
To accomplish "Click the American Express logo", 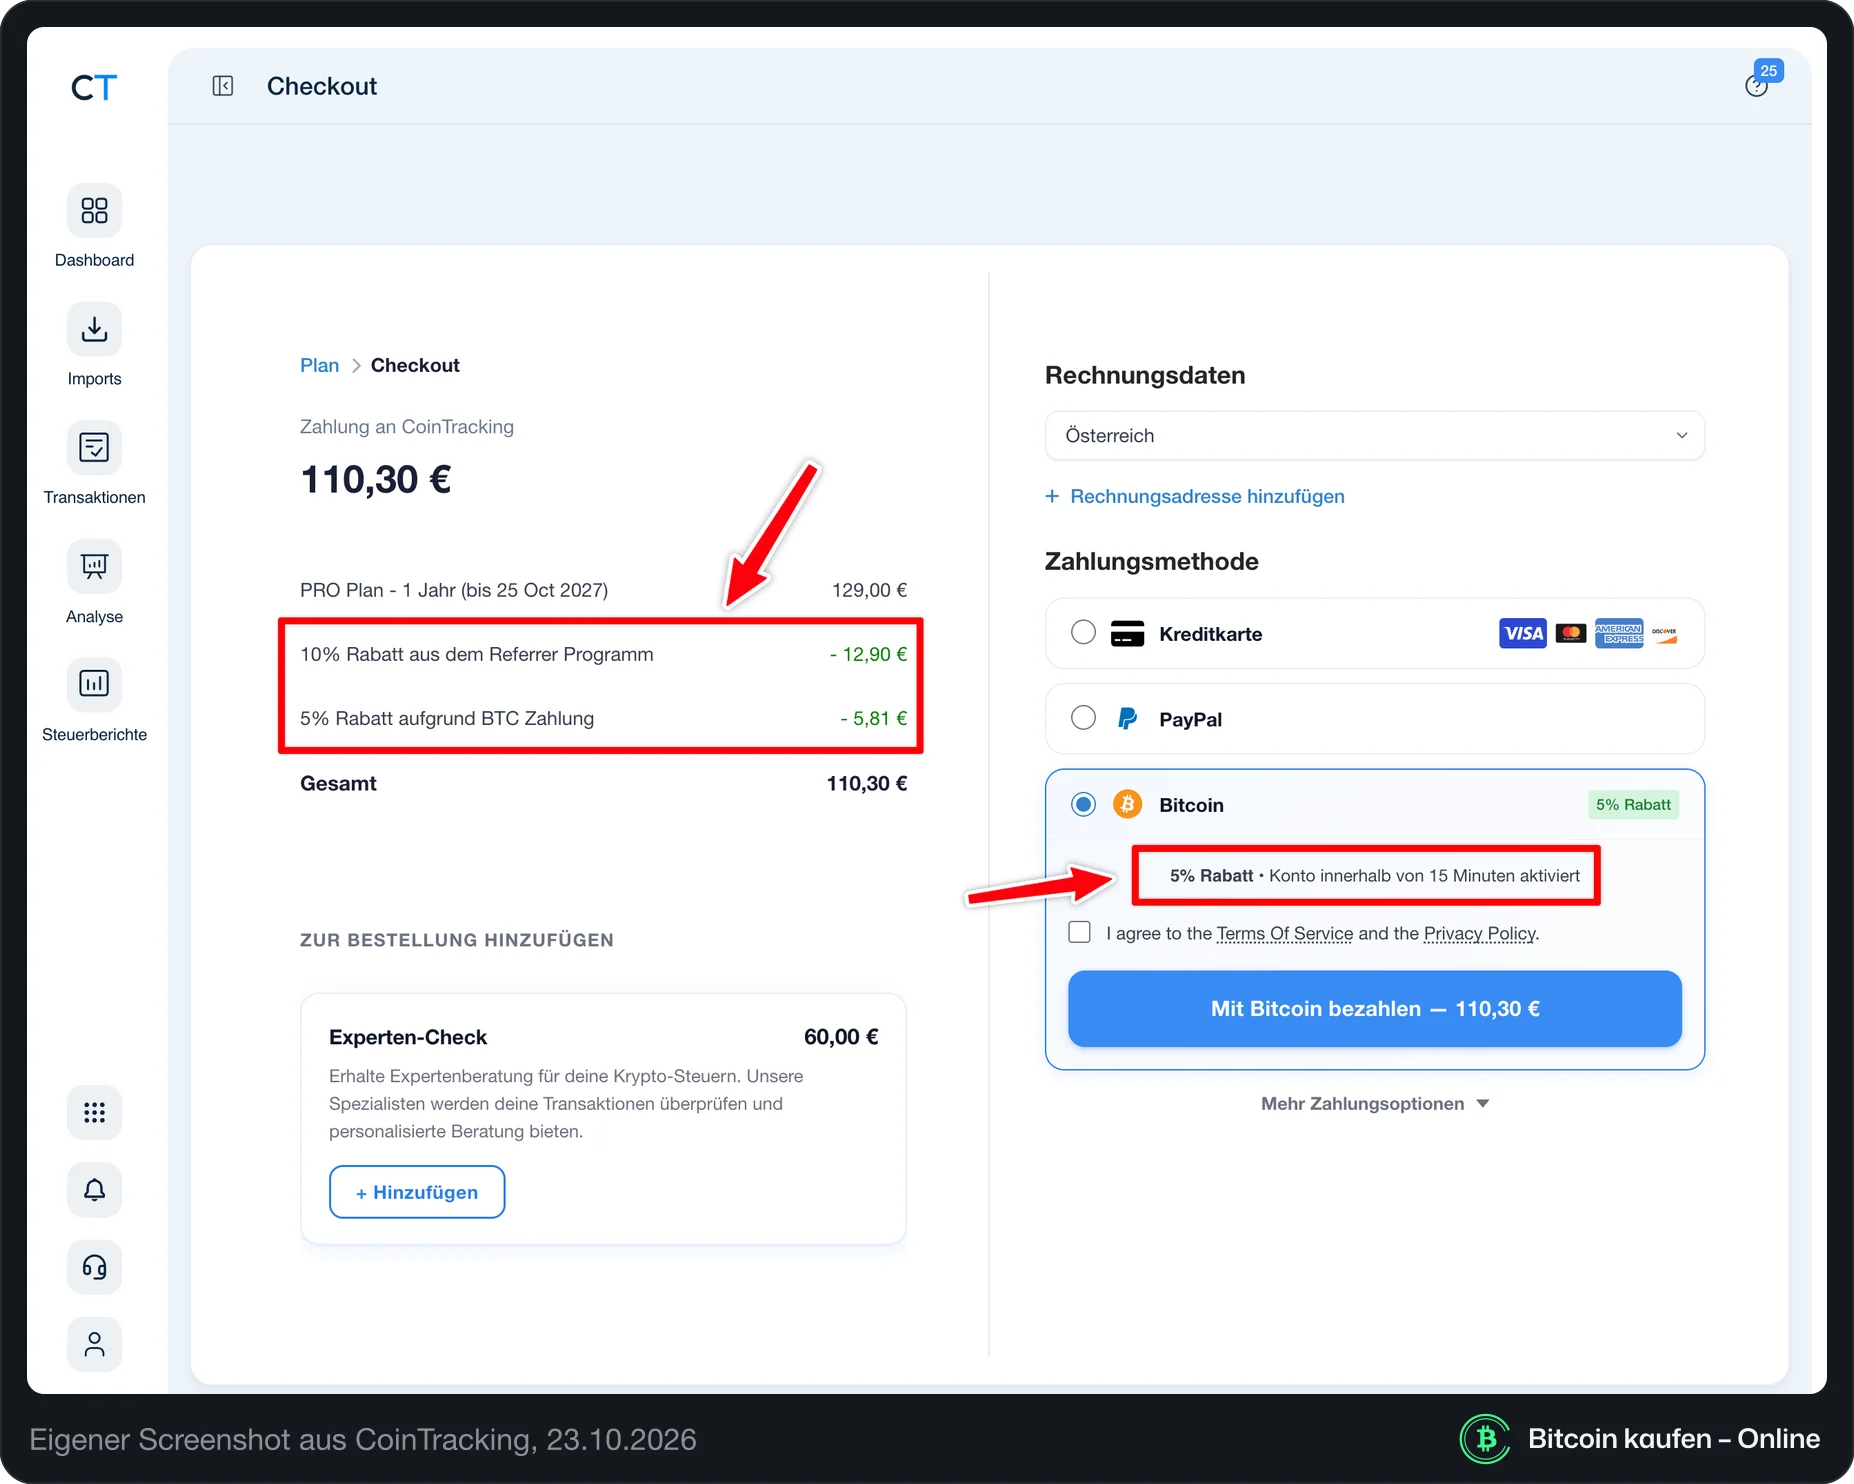I will pyautogui.click(x=1619, y=633).
